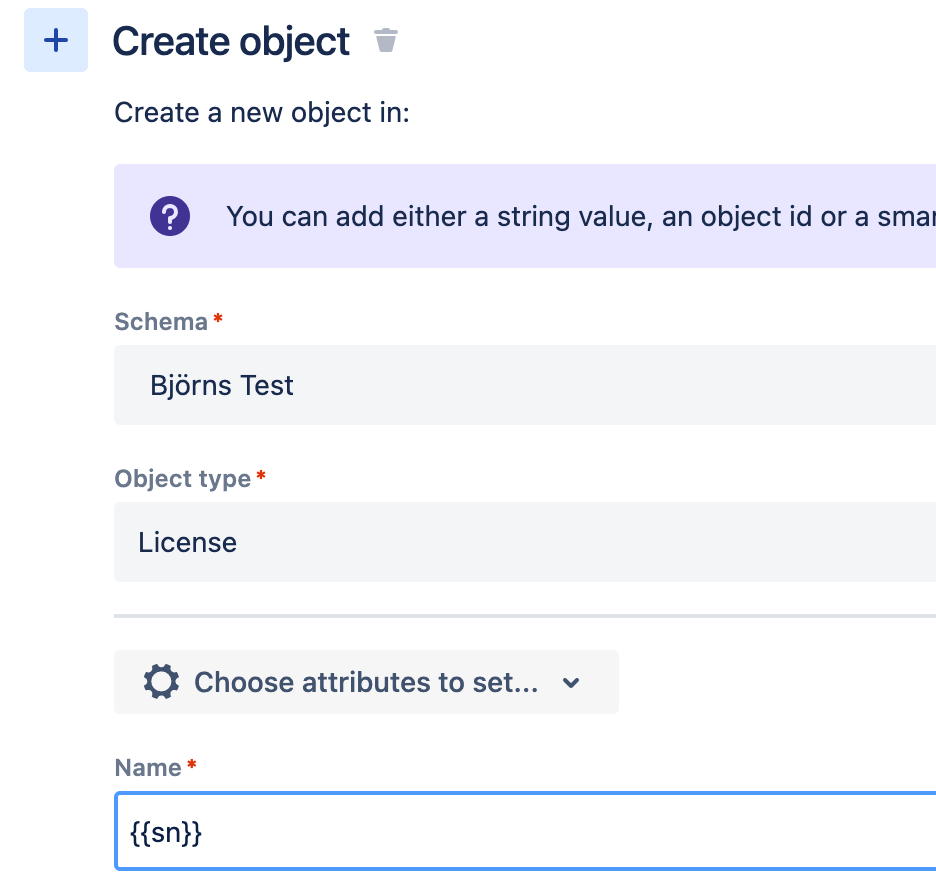936x894 pixels.
Task: Click the gear icon on Choose attributes button
Action: click(160, 682)
